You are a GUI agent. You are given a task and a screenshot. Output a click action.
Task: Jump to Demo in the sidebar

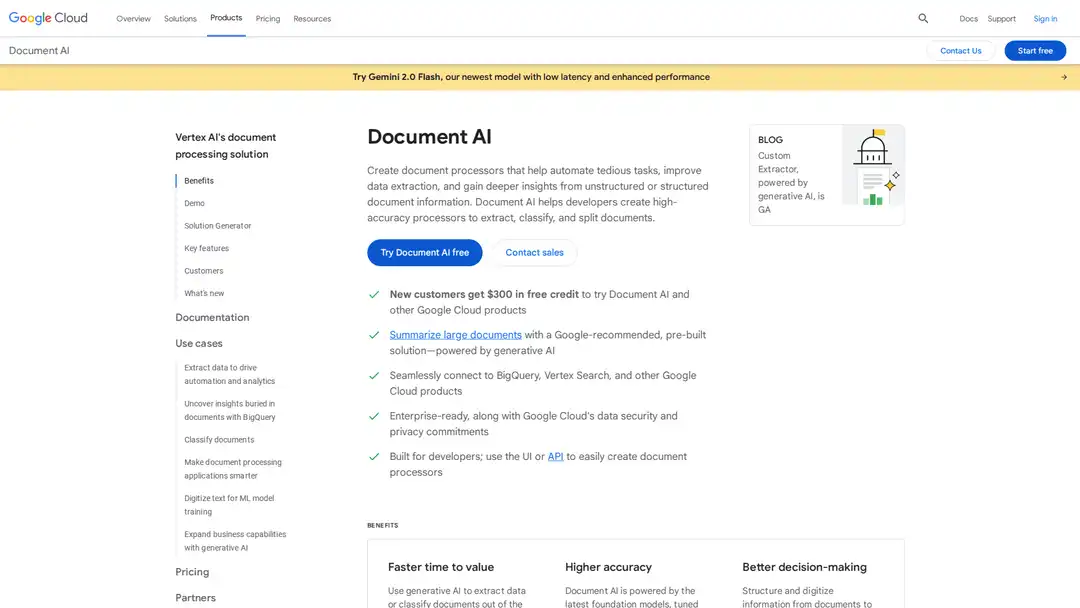(x=194, y=203)
